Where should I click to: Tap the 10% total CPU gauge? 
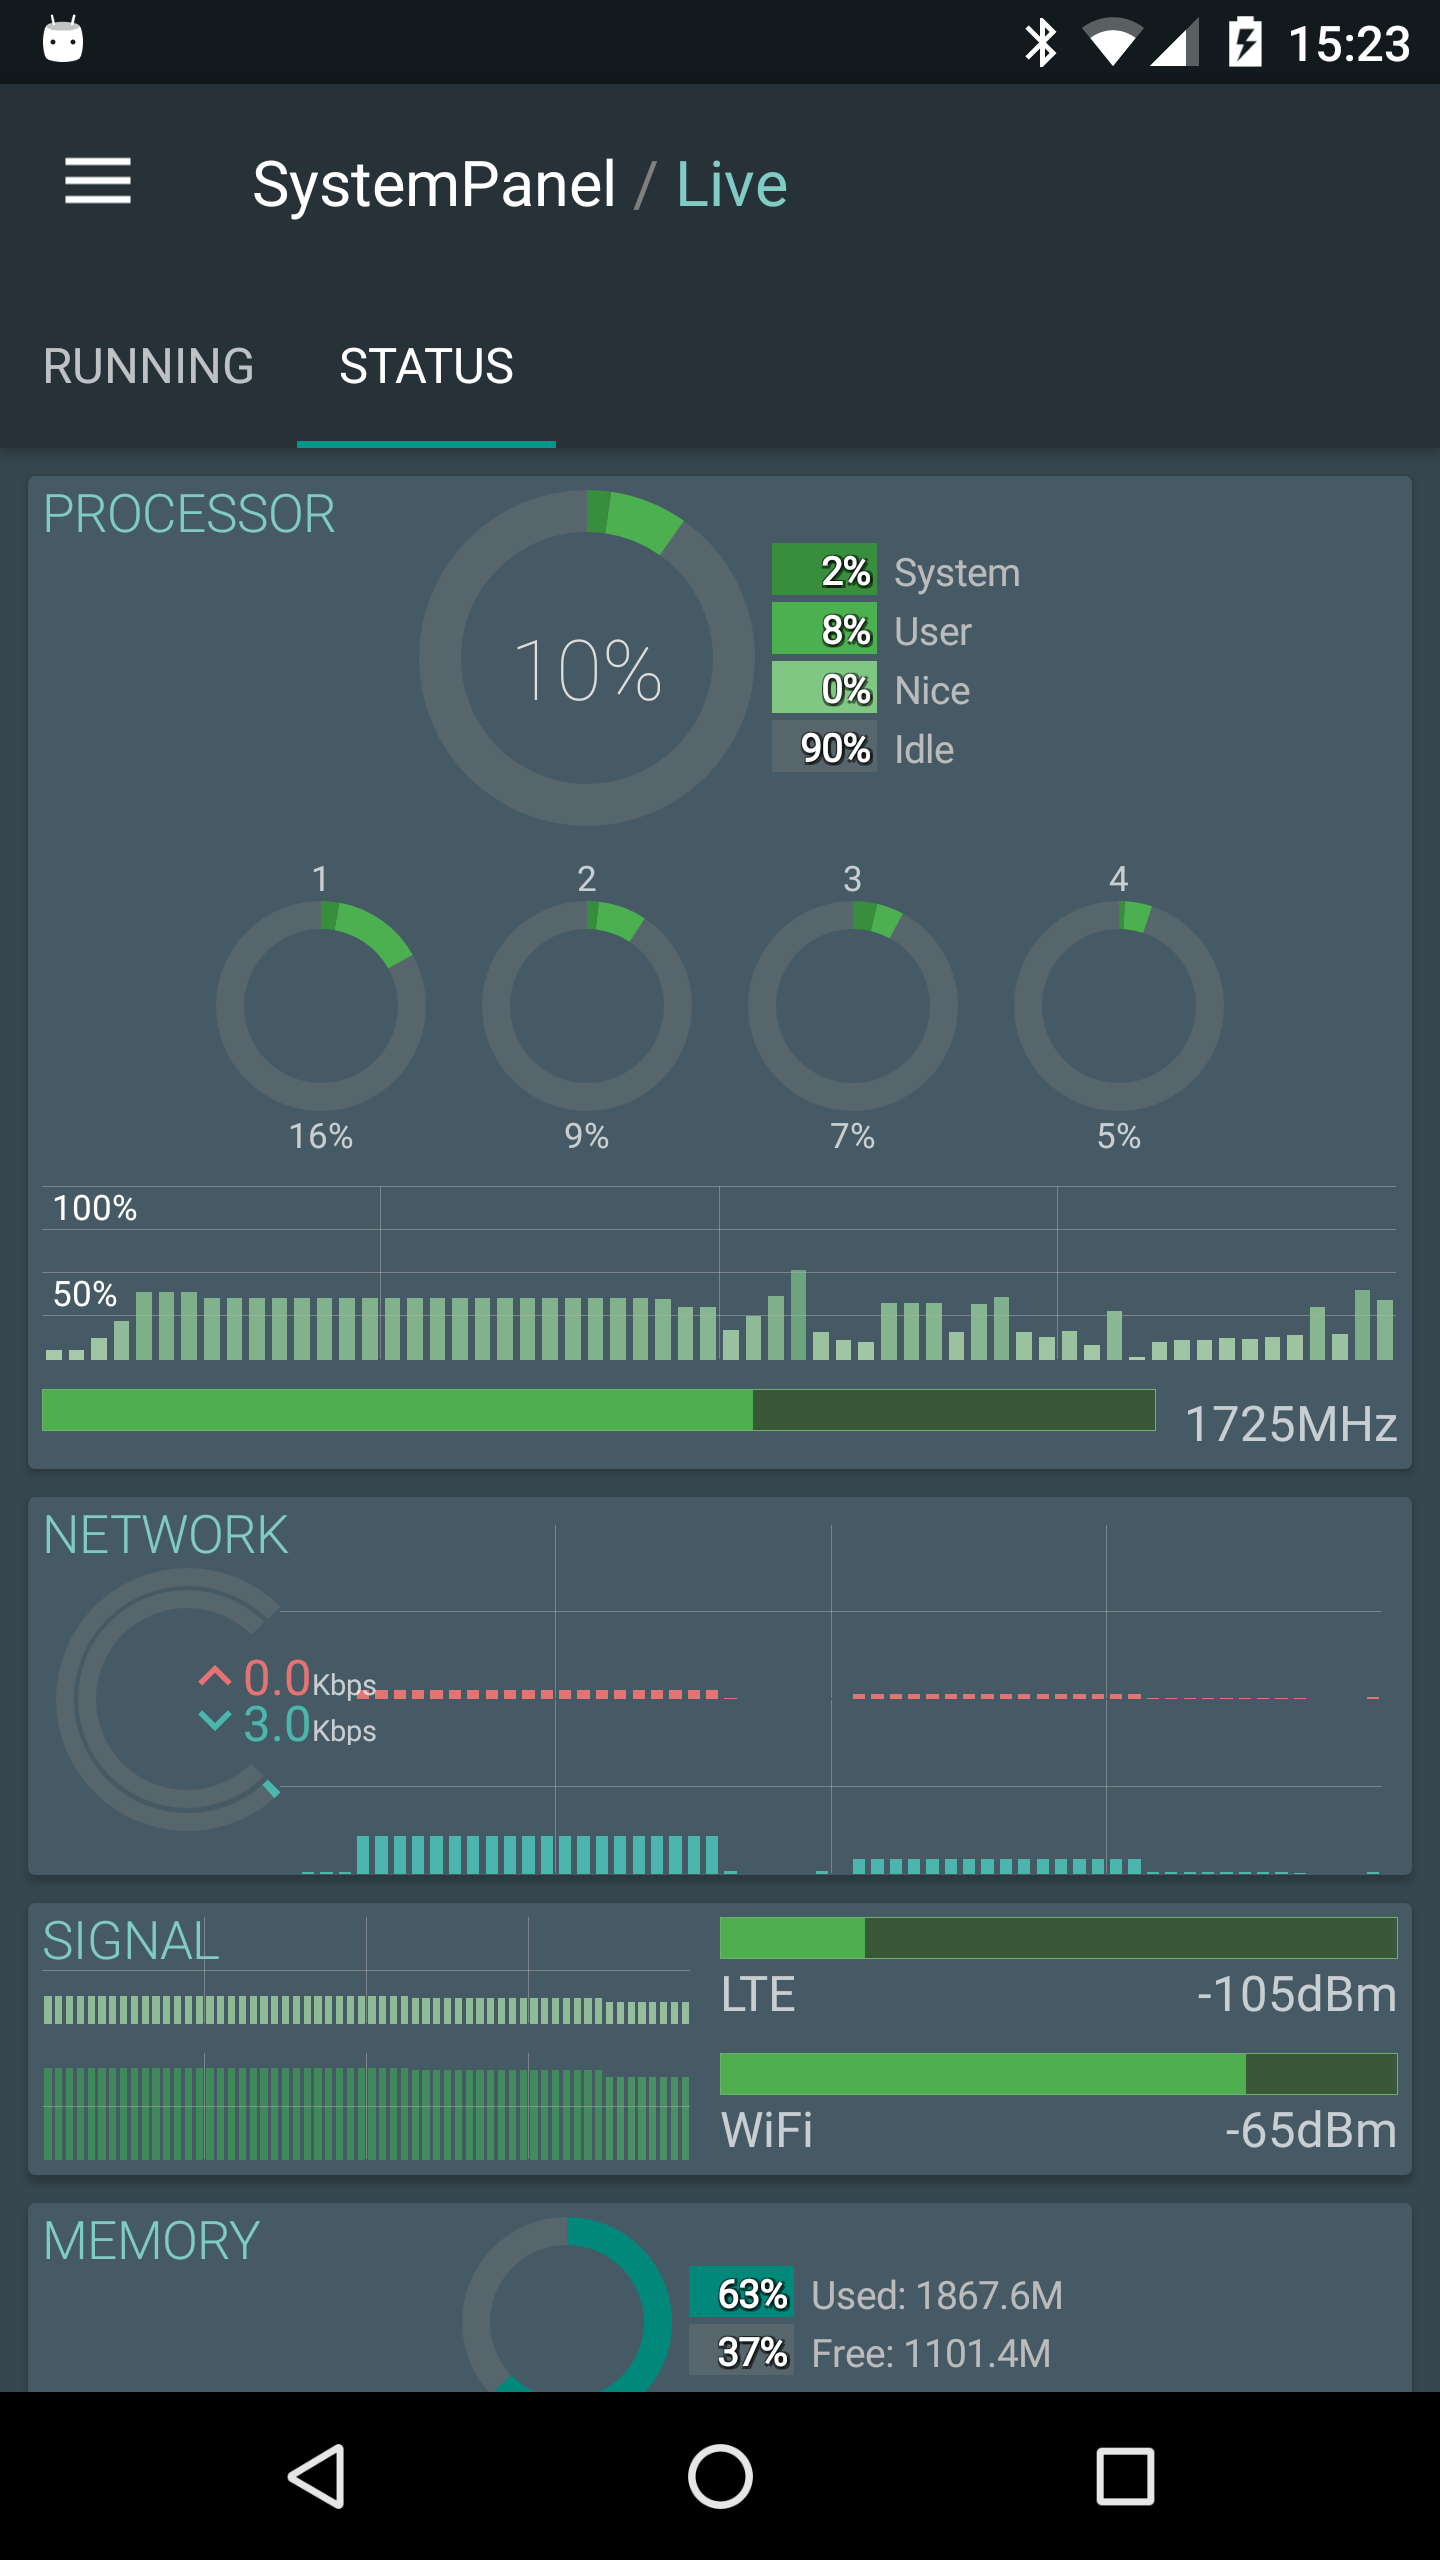587,658
